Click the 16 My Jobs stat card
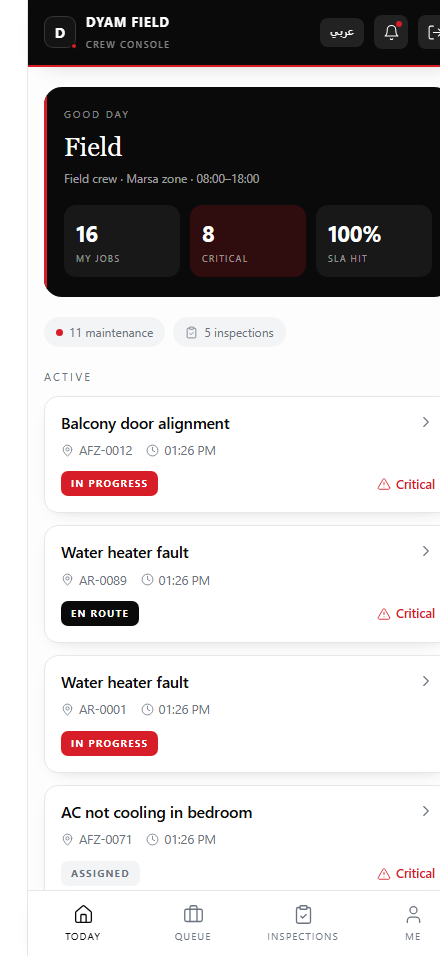440x956 pixels. pyautogui.click(x=122, y=241)
